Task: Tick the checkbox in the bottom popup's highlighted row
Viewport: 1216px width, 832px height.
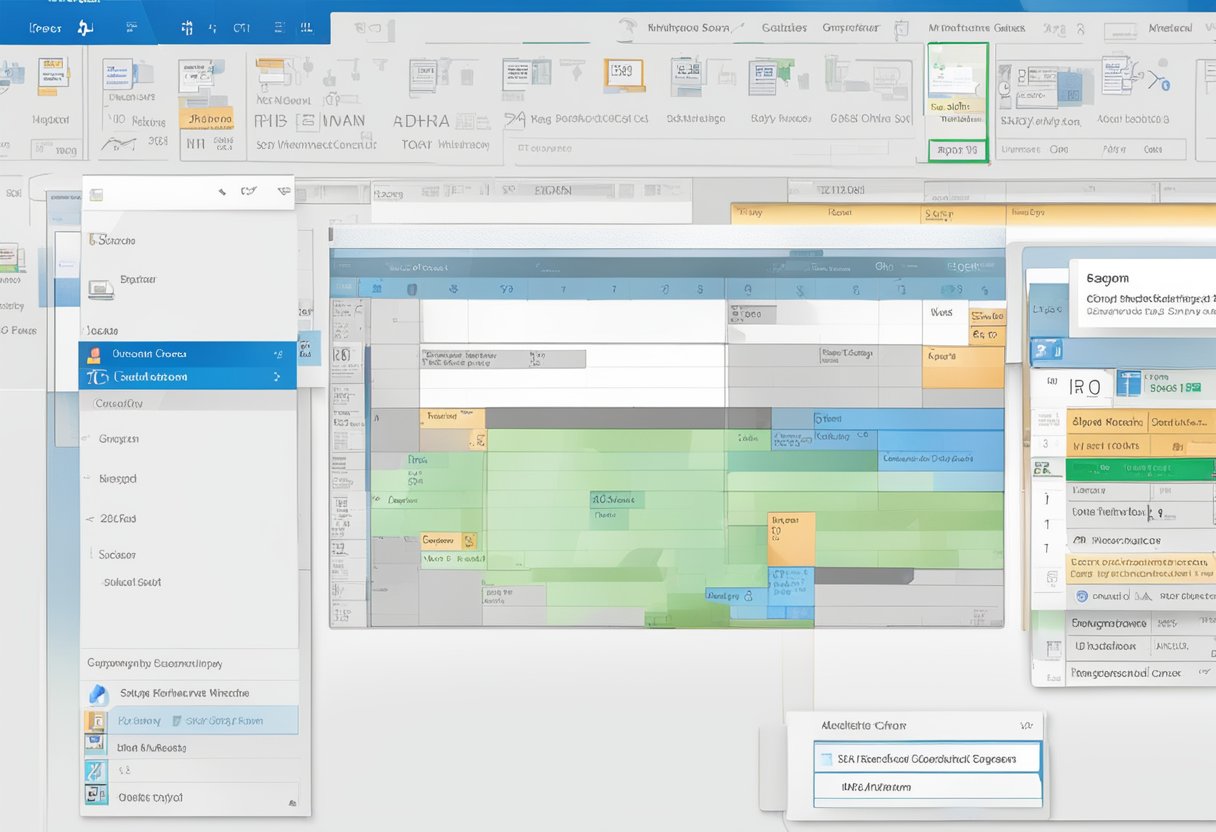Action: [x=825, y=759]
